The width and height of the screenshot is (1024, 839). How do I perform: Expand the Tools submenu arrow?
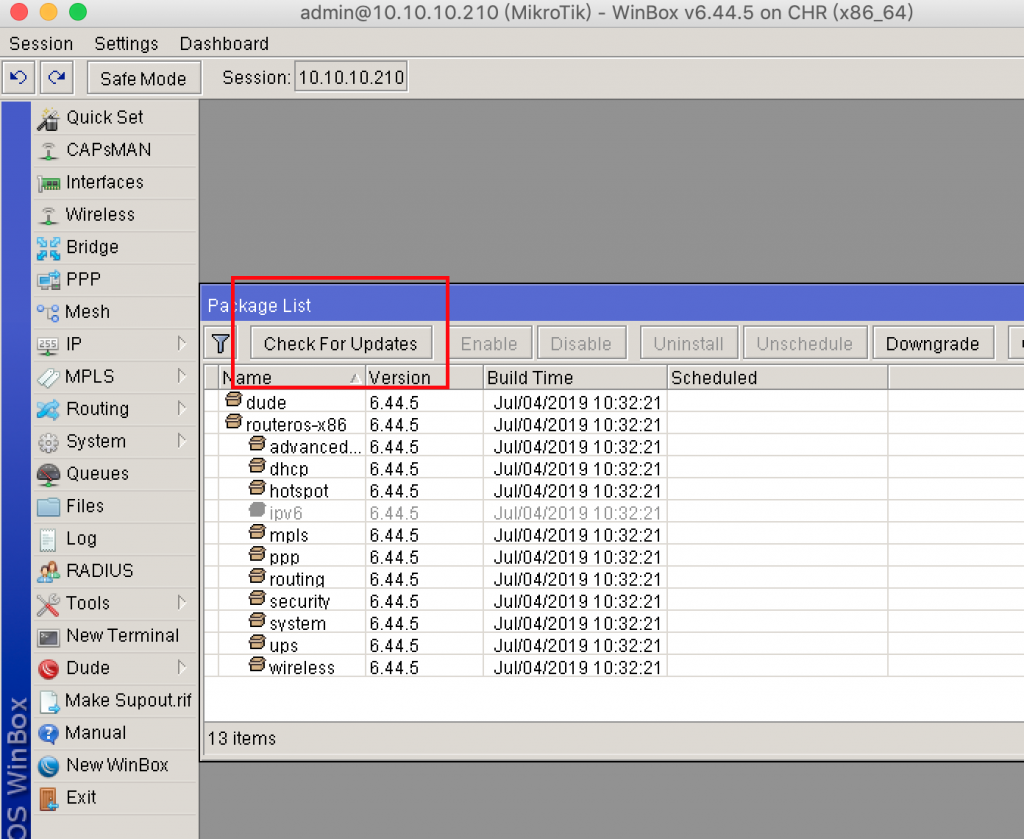182,603
